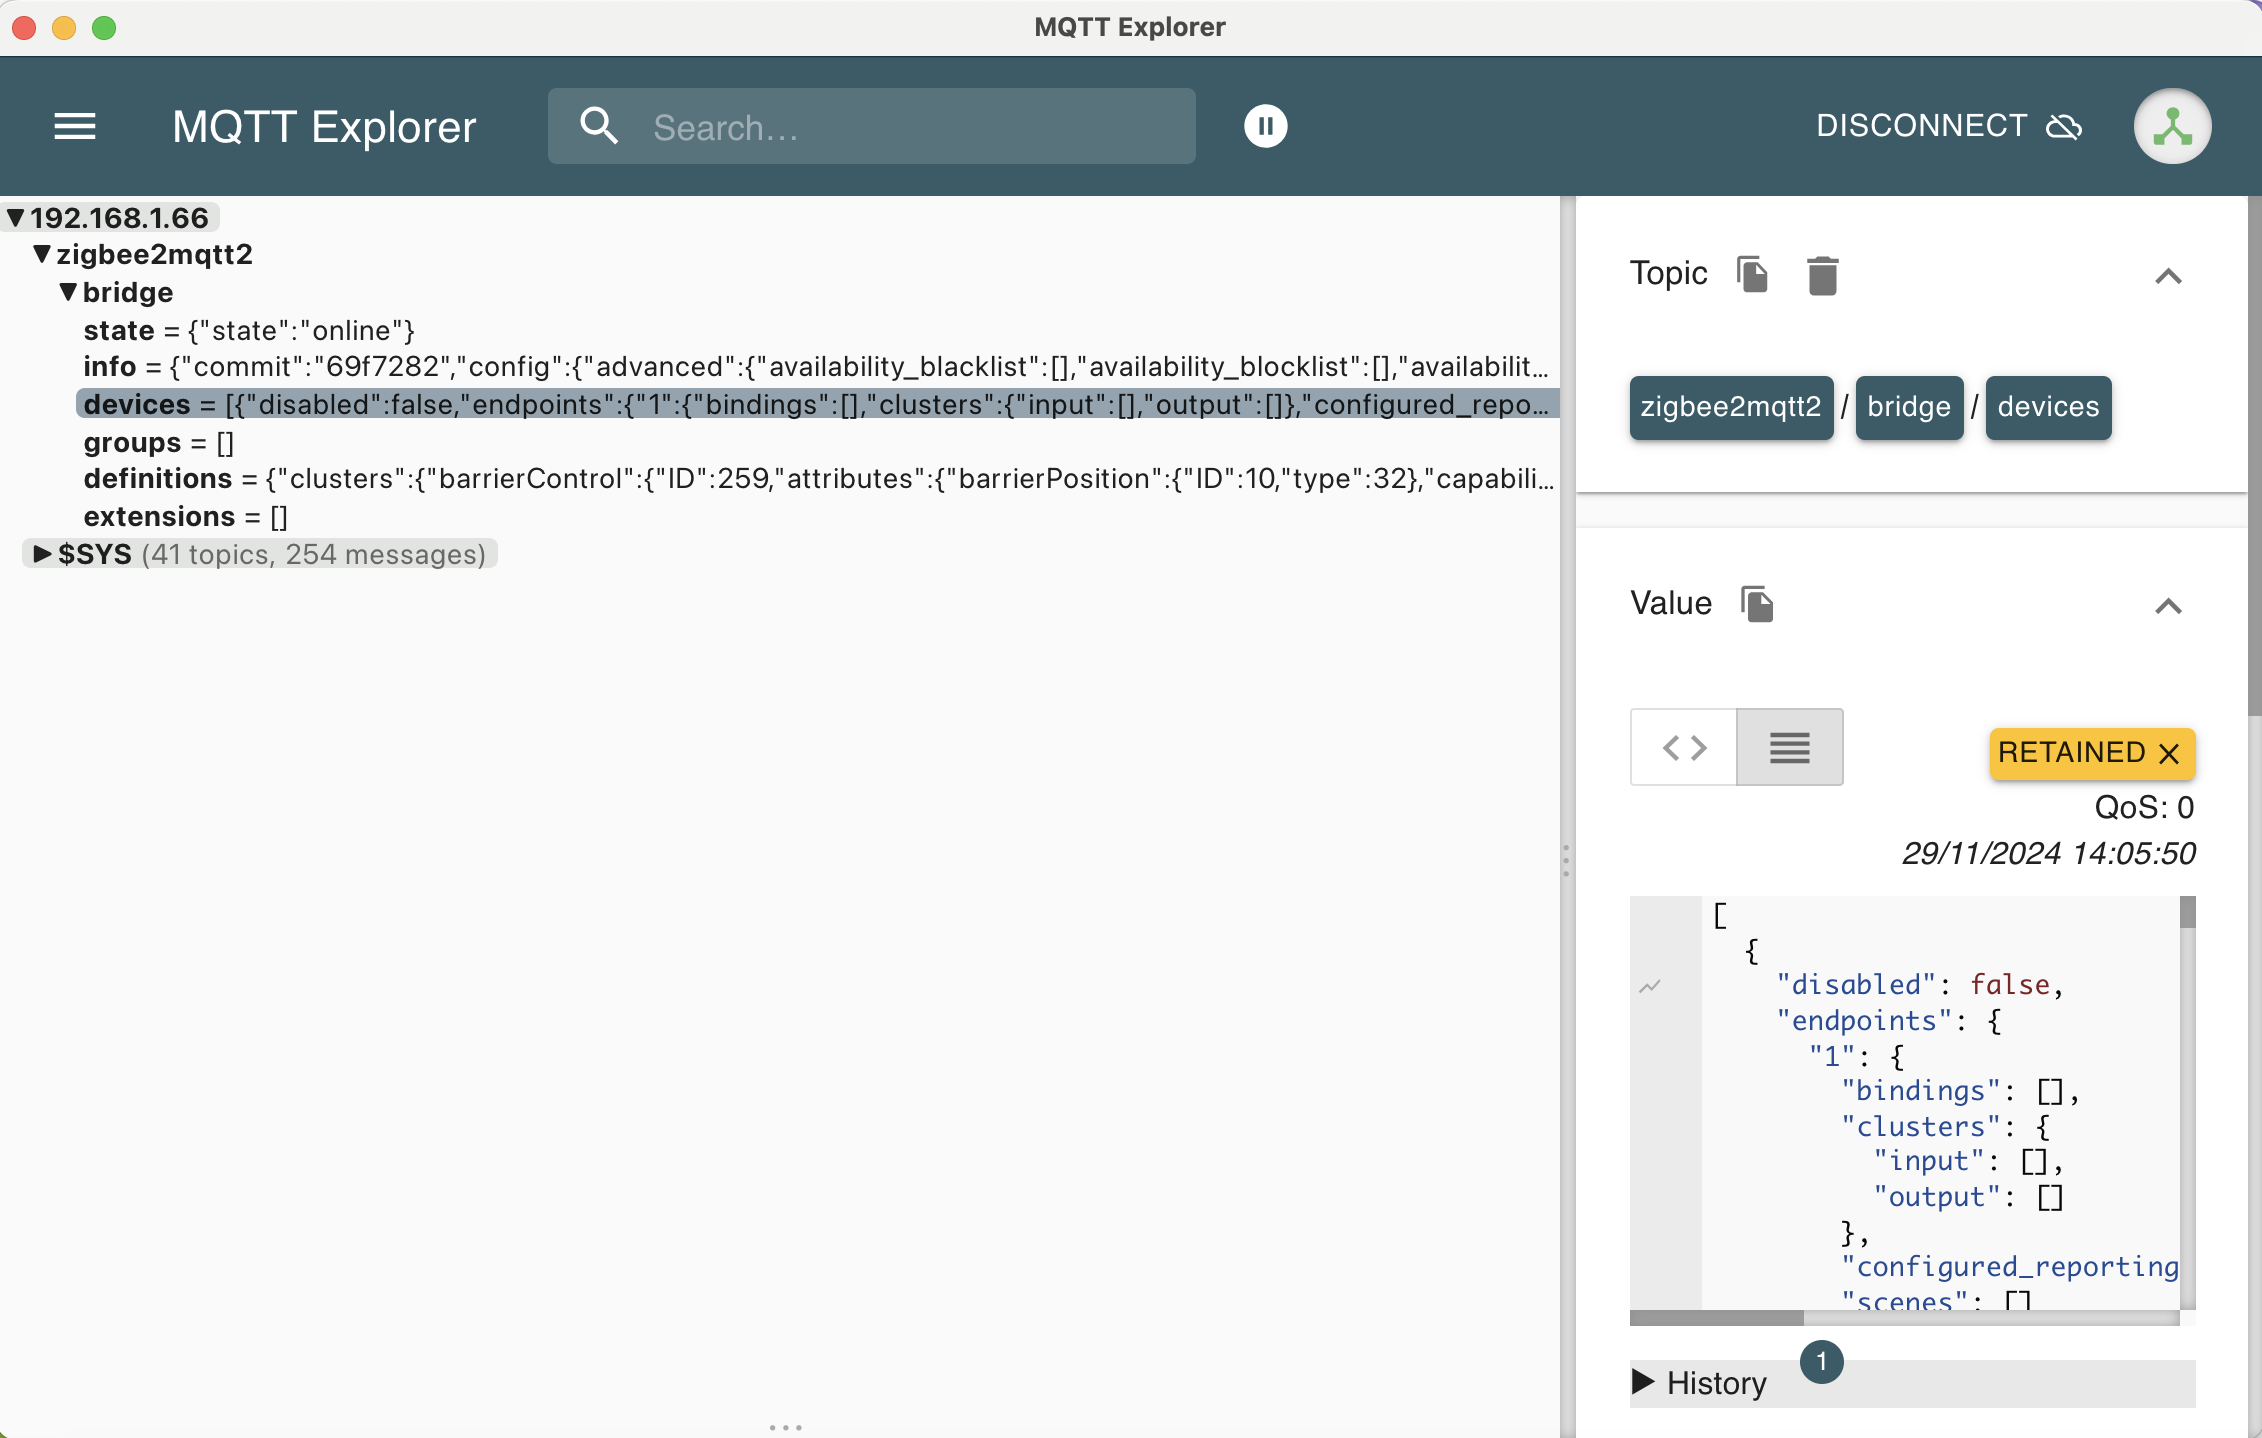Copy topic path to clipboard
The height and width of the screenshot is (1438, 2262).
point(1752,274)
